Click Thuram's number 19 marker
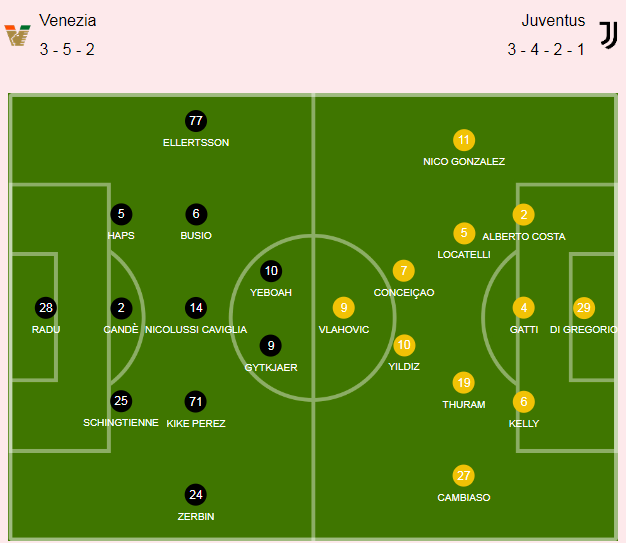Screen dimensions: 626x543 pos(464,382)
